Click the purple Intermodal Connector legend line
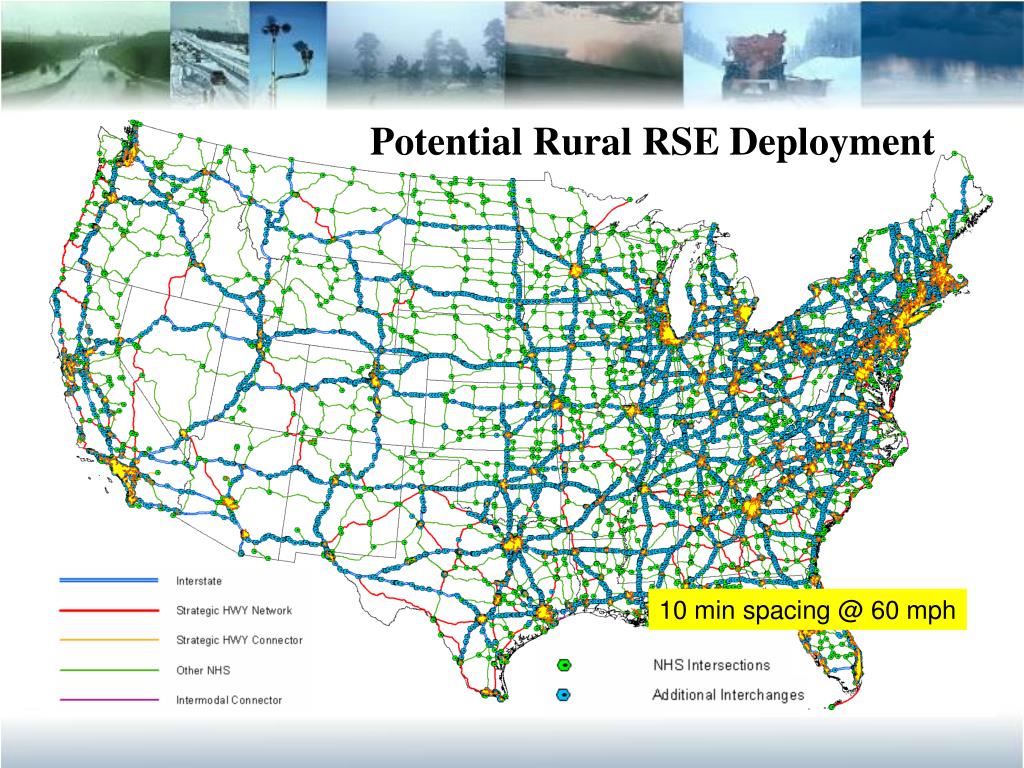 pos(109,699)
